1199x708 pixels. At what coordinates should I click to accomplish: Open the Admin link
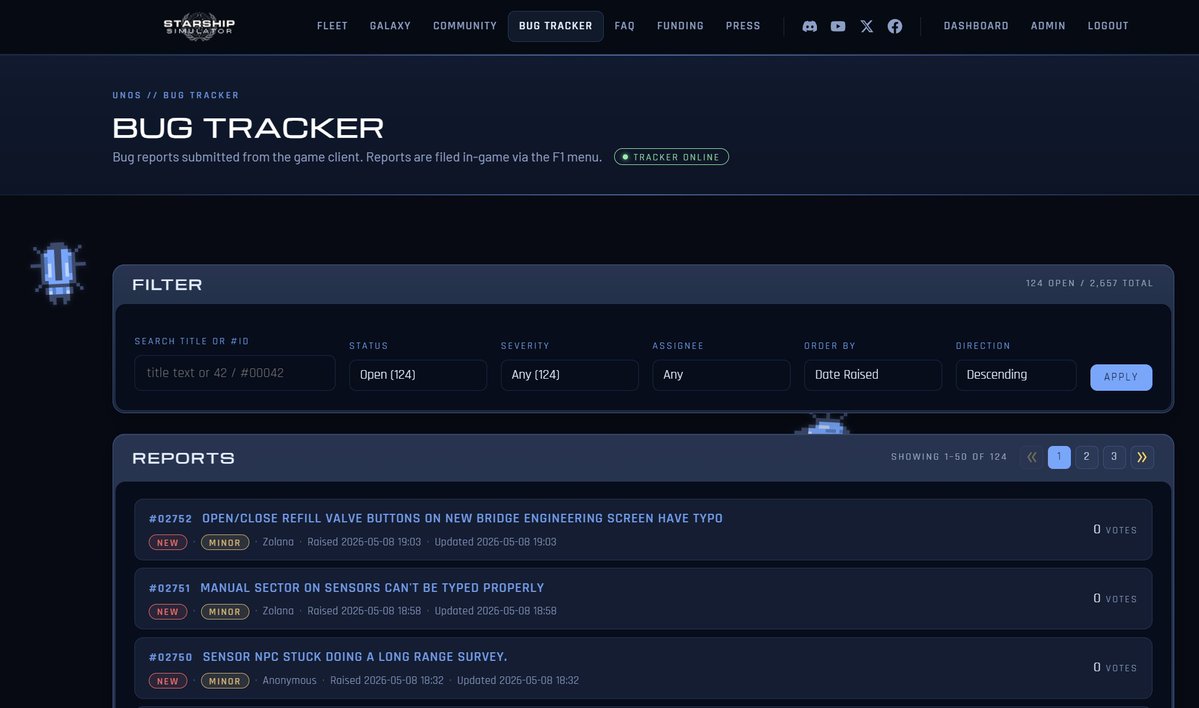tap(1048, 26)
